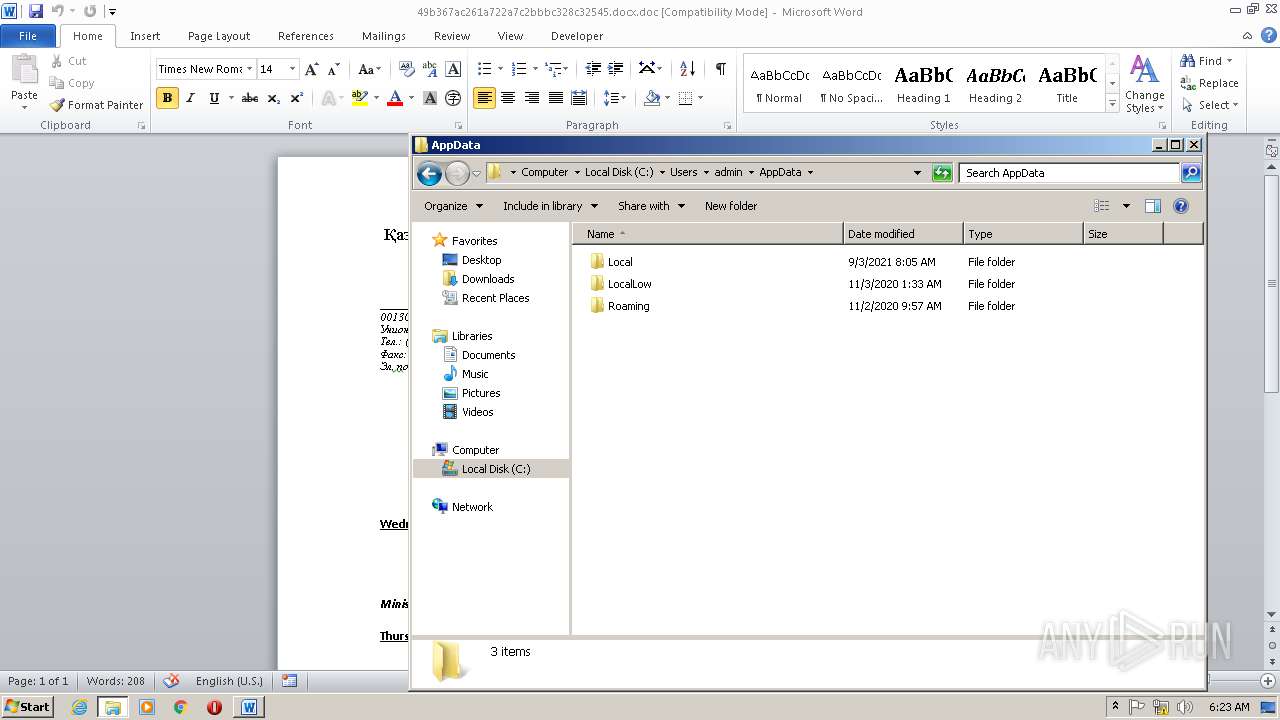Click the Decrease Indent icon

593,69
